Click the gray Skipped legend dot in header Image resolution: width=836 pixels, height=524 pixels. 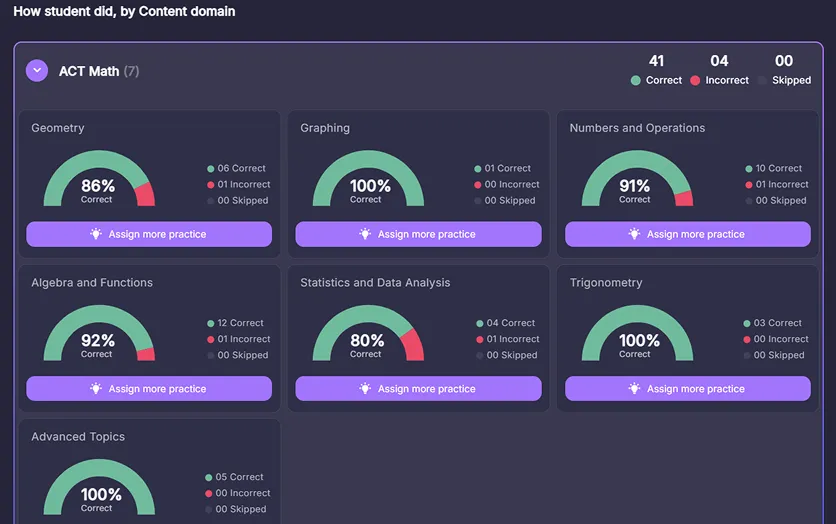coord(762,80)
